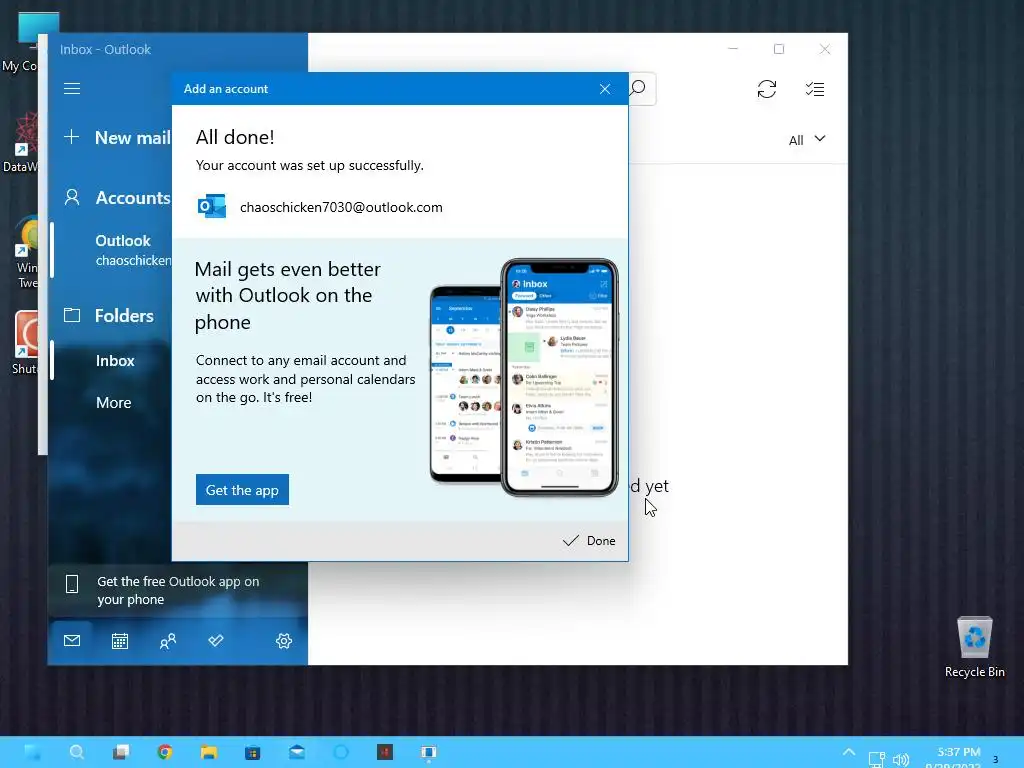Open the Accounts section
This screenshot has height=768, width=1024.
(118, 197)
